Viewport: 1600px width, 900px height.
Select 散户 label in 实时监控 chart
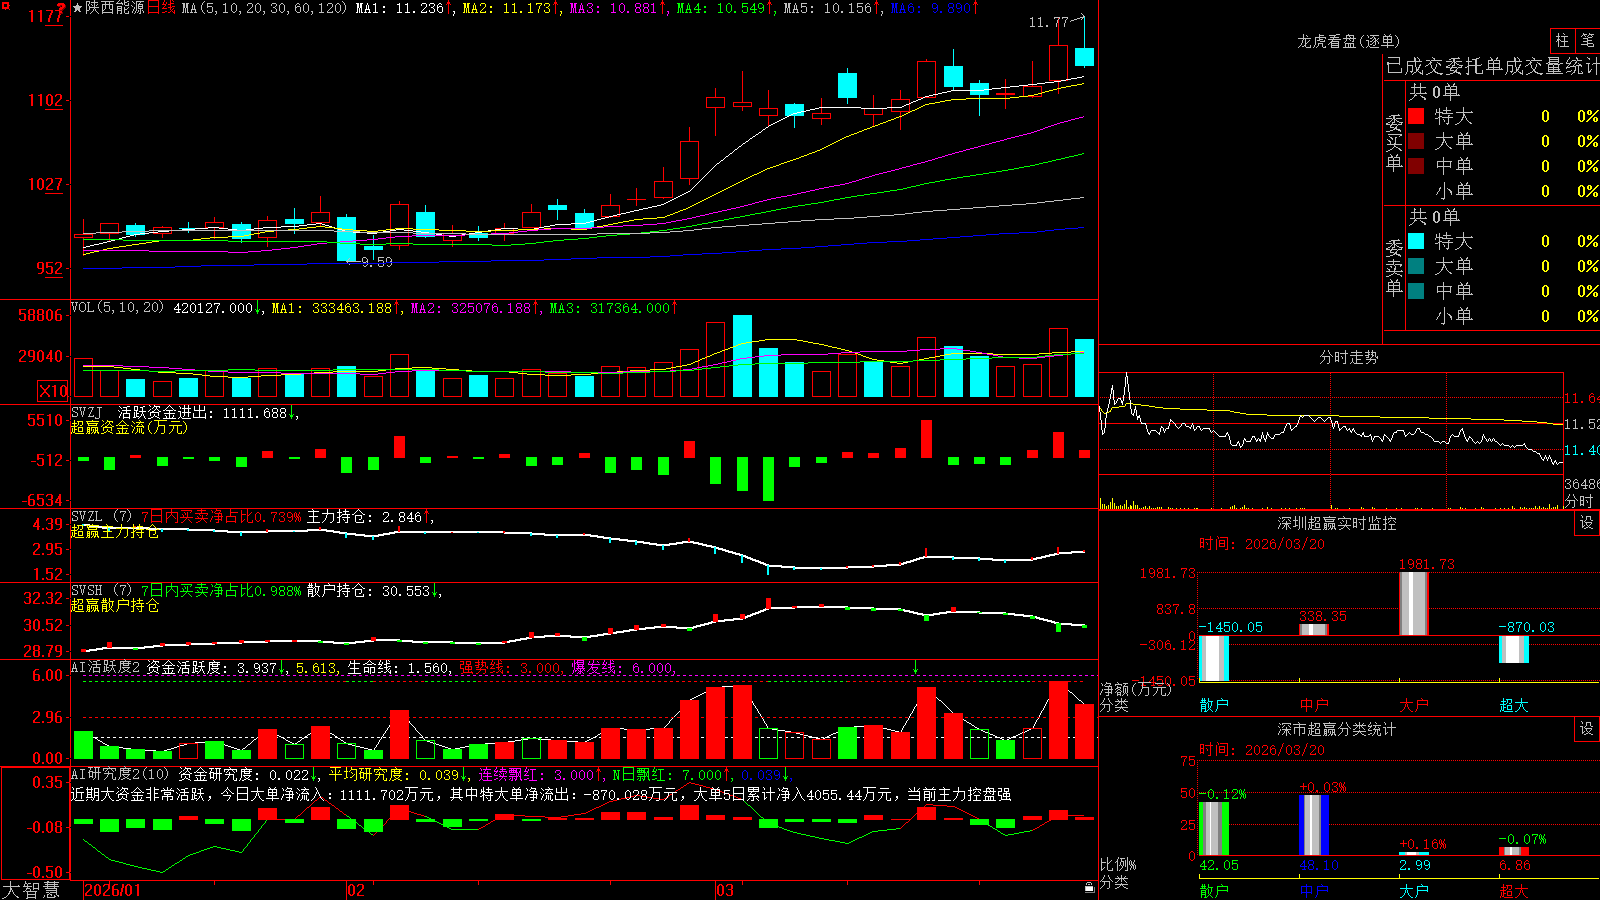[1214, 705]
